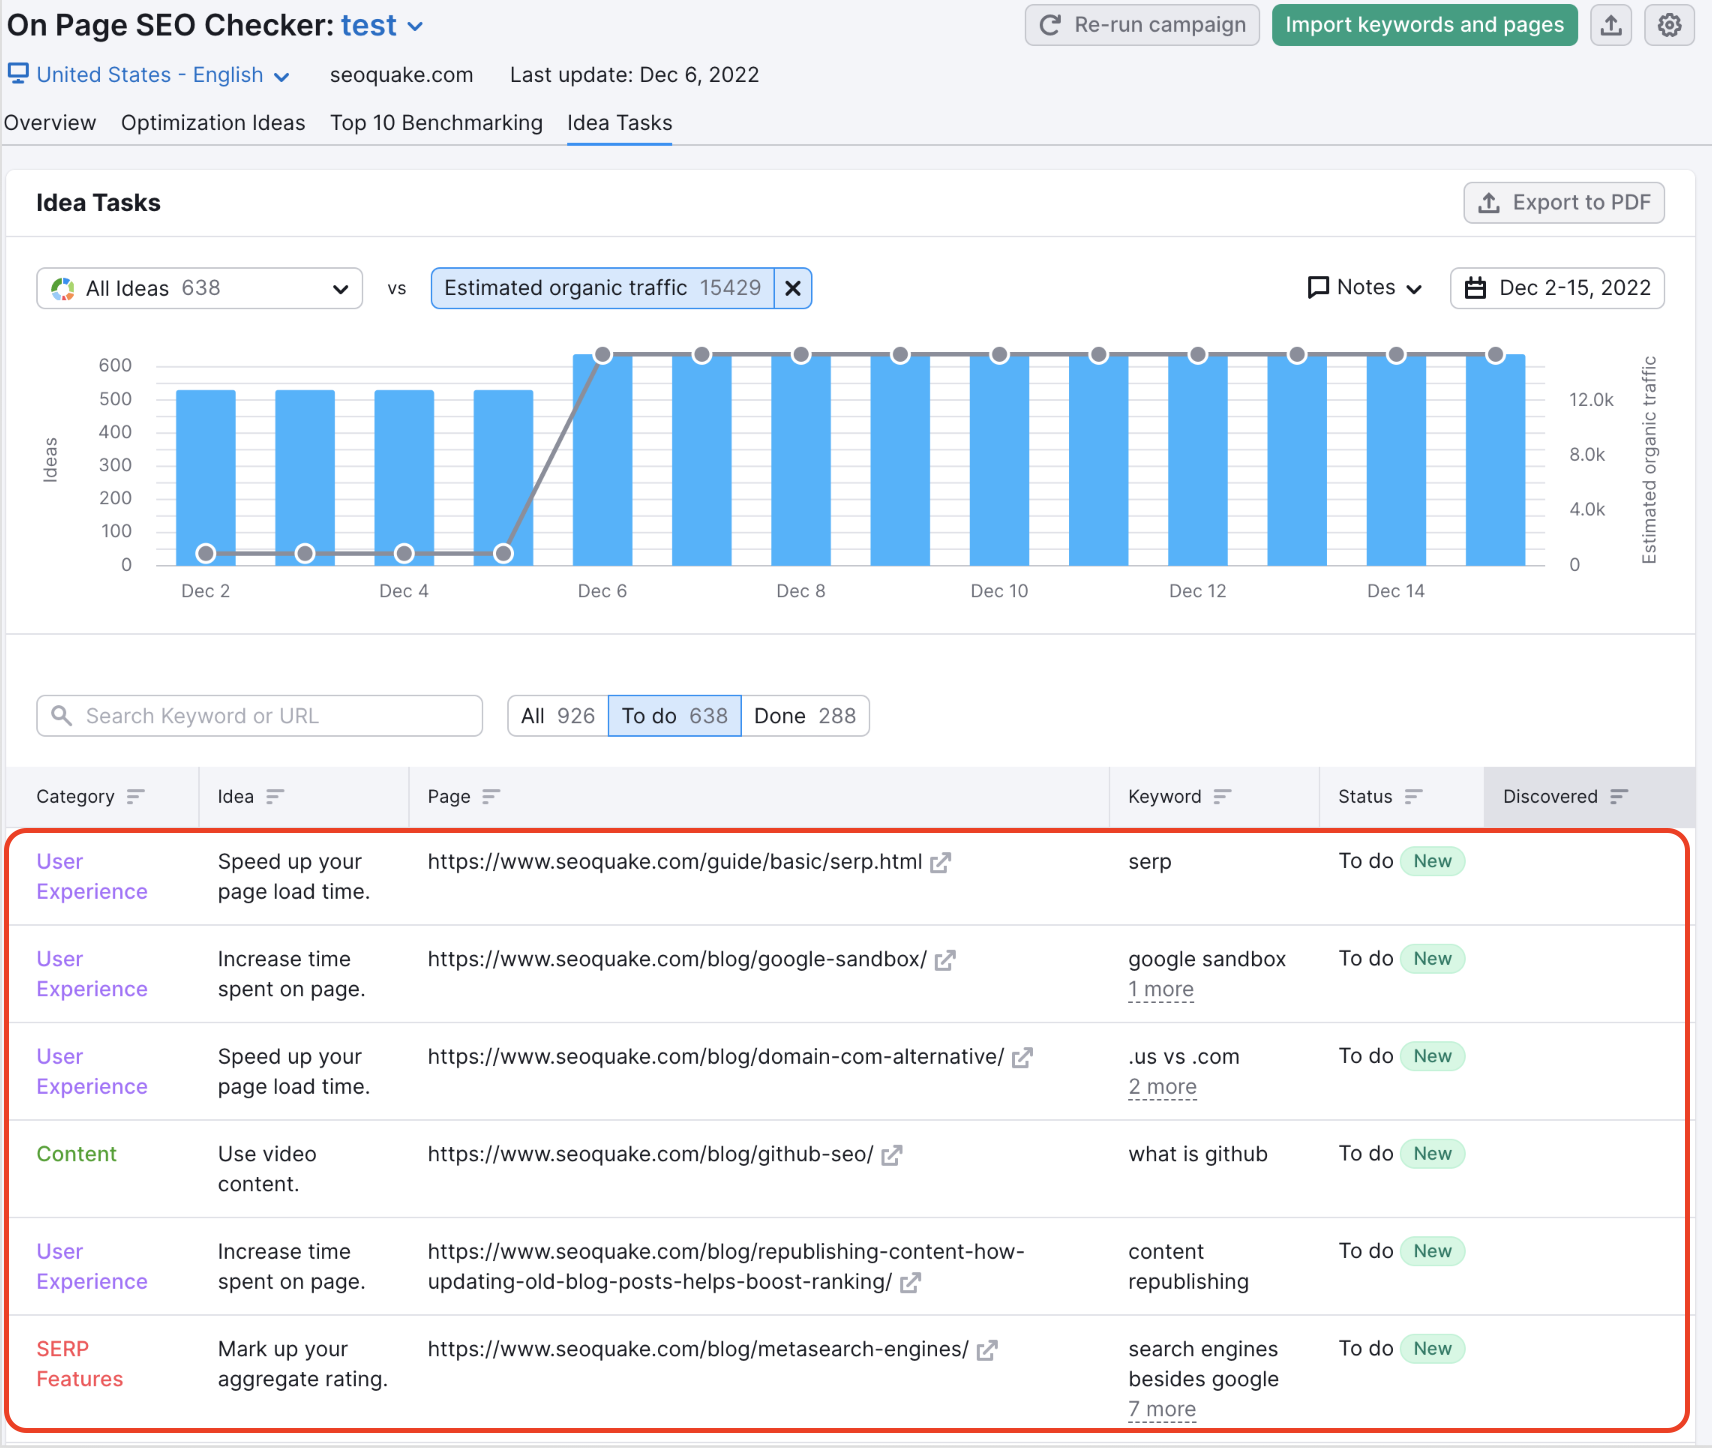The width and height of the screenshot is (1712, 1448).
Task: Click Estimated organic traffic 15429 metric chip
Action: click(x=602, y=288)
